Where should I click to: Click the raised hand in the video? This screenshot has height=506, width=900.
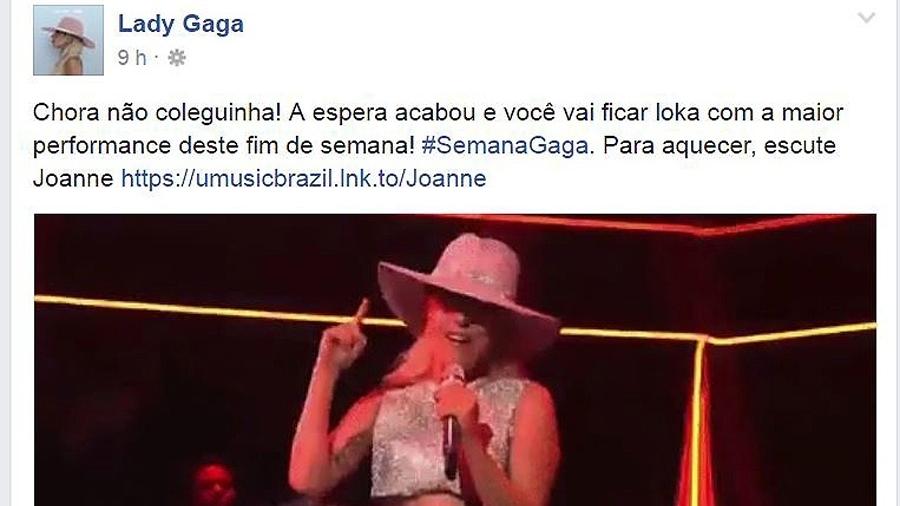tap(343, 341)
